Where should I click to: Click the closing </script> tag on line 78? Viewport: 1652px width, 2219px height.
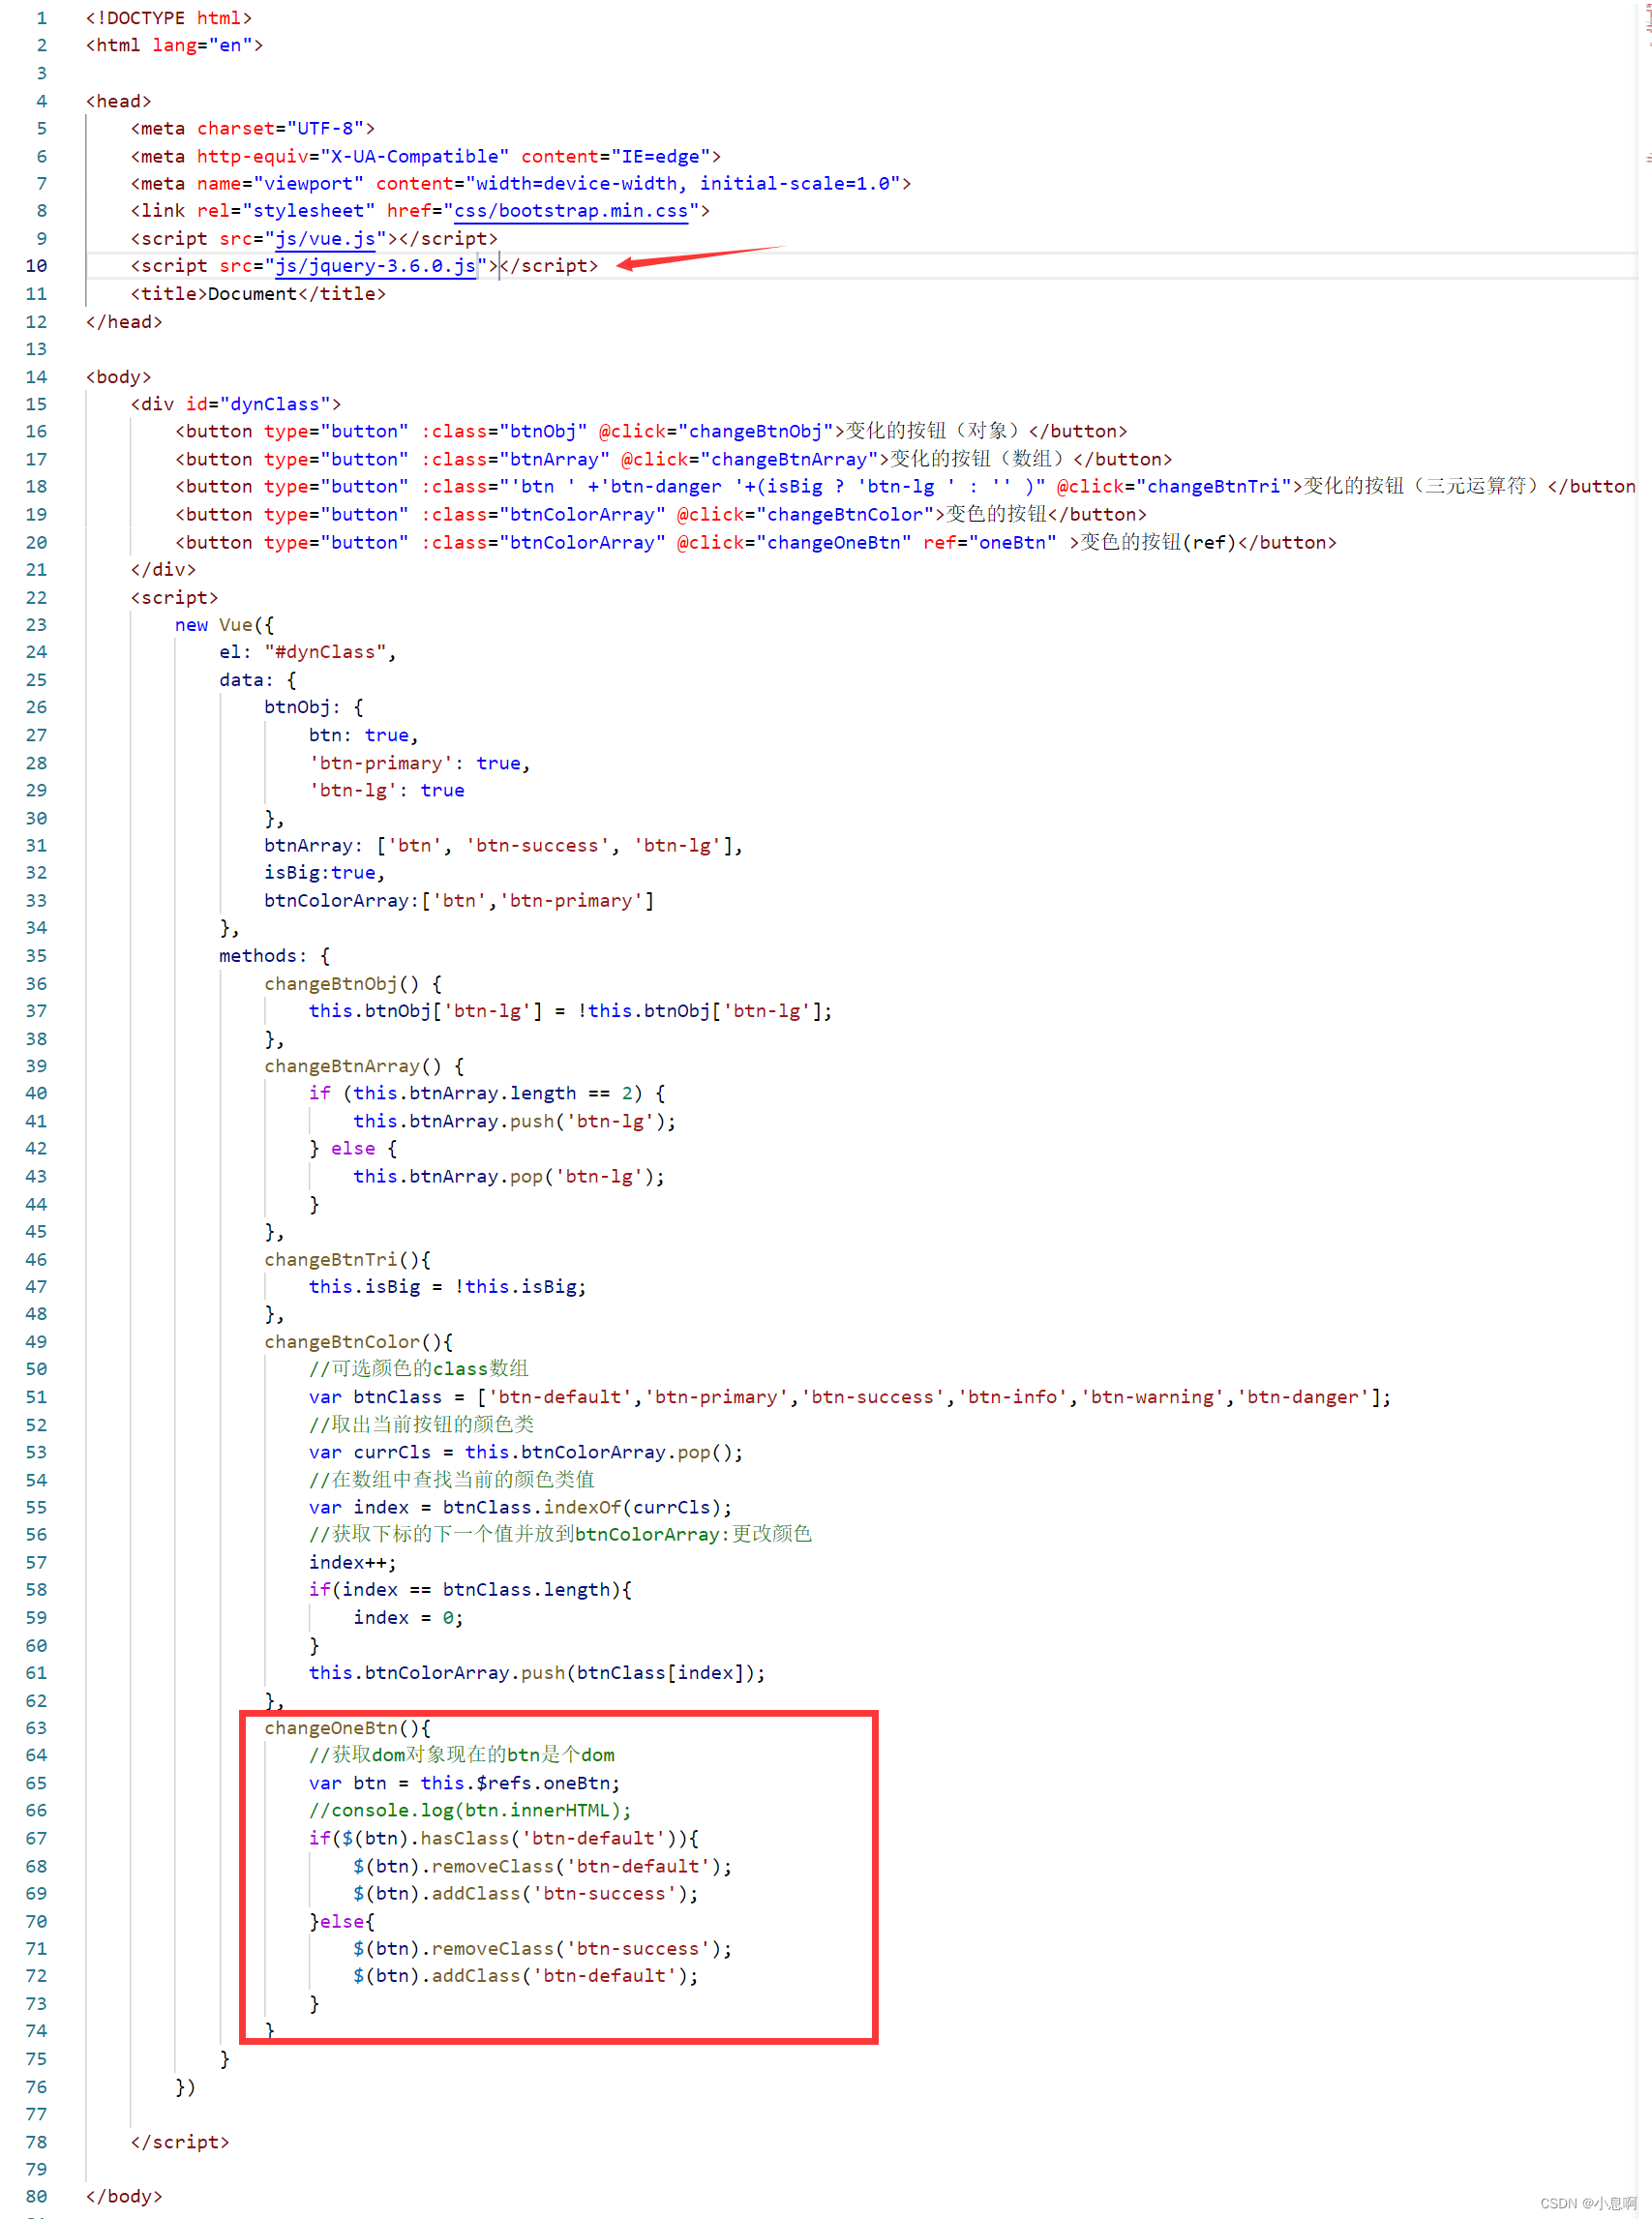(x=180, y=2142)
